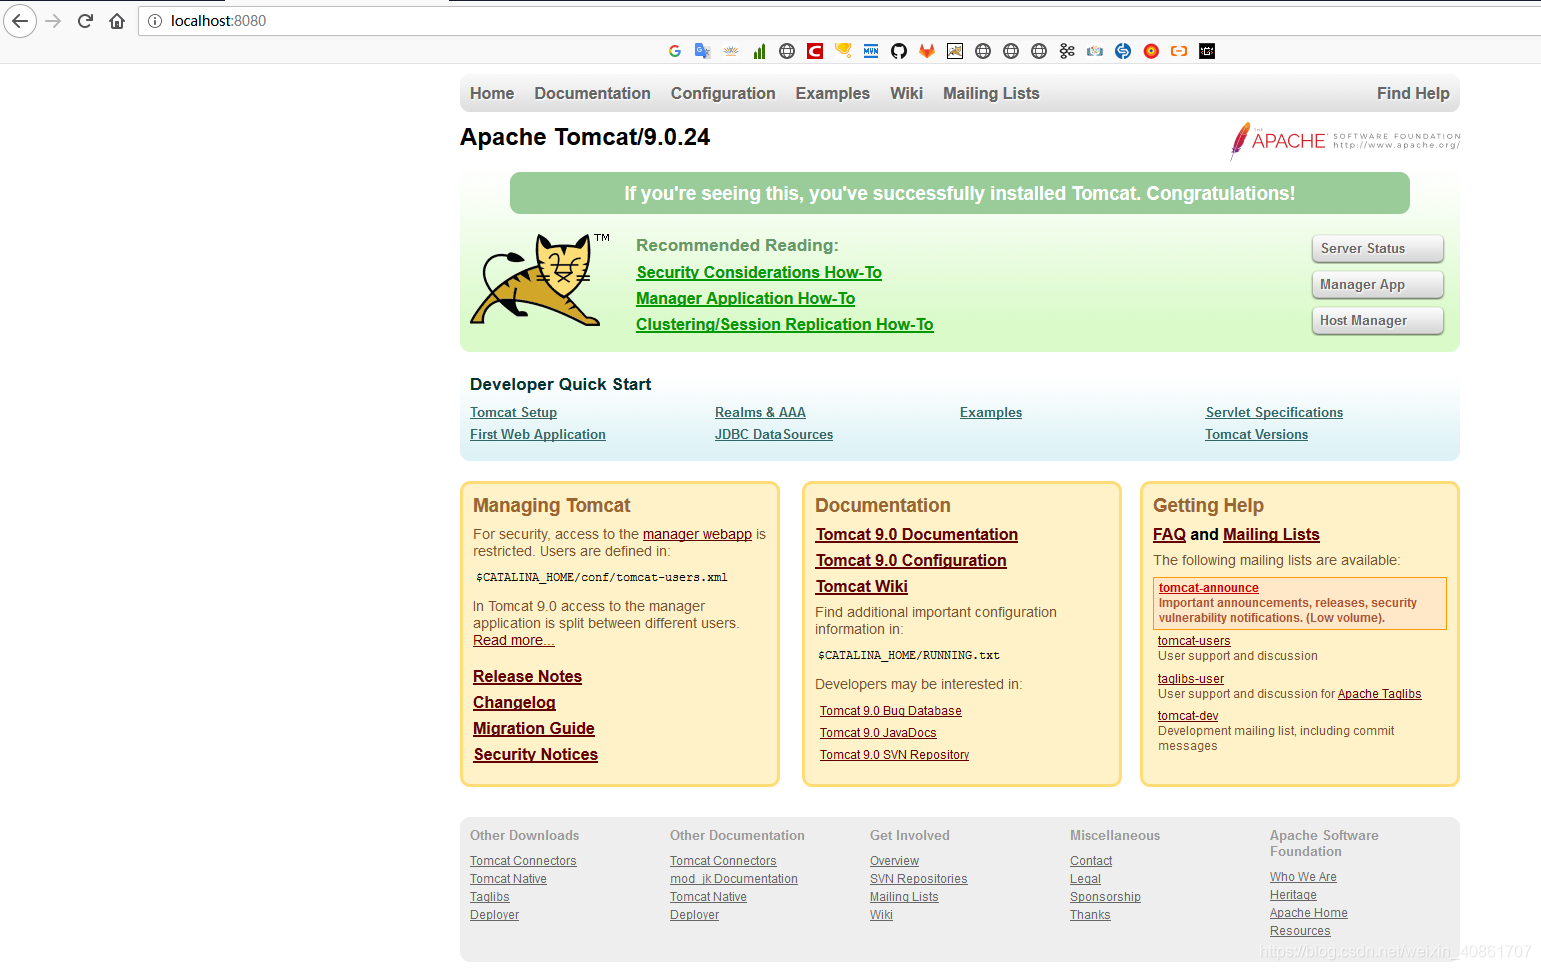The height and width of the screenshot is (970, 1541).
Task: Open the FAQ link in Getting Help
Action: 1169,535
